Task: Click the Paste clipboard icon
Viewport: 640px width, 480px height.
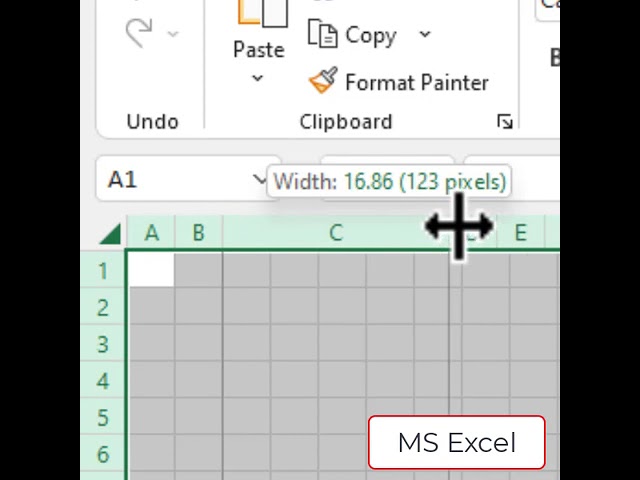Action: tap(262, 13)
